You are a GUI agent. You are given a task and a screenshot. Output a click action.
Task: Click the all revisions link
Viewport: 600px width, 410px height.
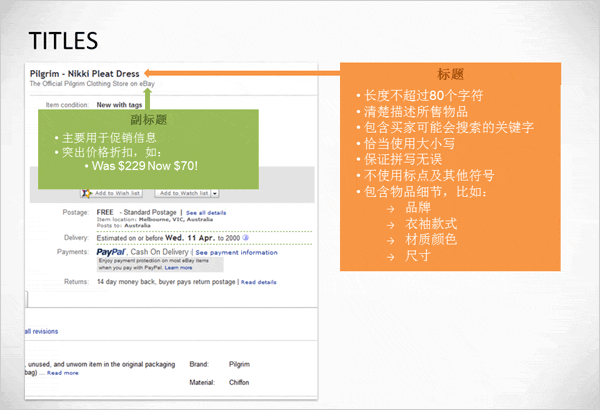41,332
